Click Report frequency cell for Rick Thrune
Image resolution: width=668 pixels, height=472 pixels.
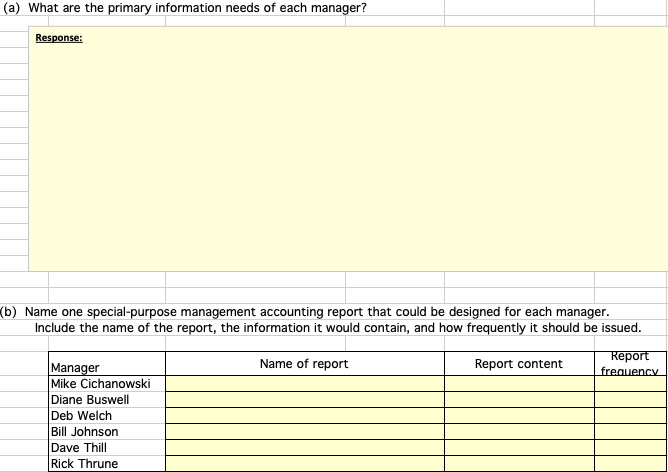[630, 463]
